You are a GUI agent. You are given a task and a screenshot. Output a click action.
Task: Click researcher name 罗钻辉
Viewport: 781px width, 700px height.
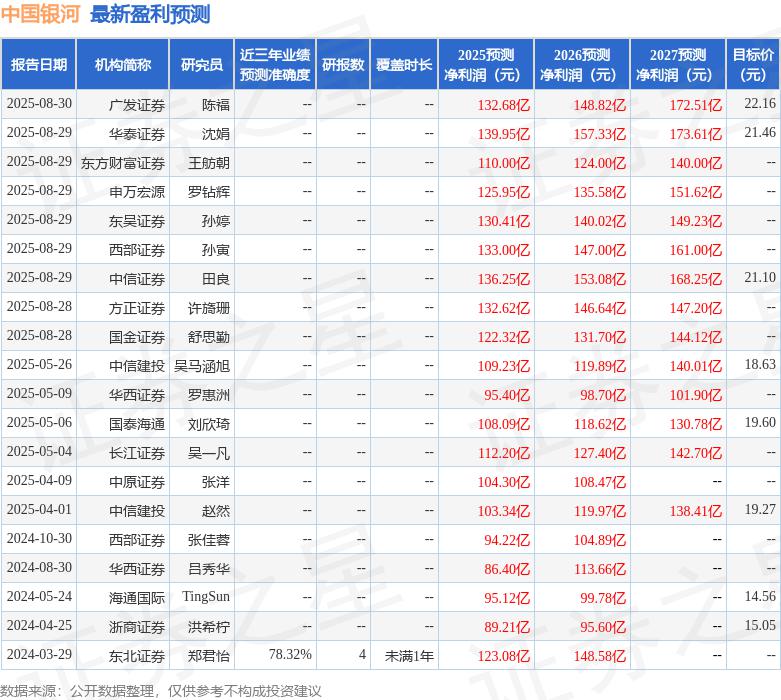[209, 192]
